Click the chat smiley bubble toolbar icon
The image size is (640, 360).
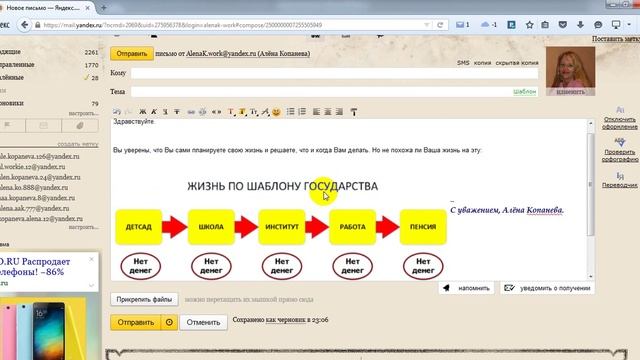(598, 25)
